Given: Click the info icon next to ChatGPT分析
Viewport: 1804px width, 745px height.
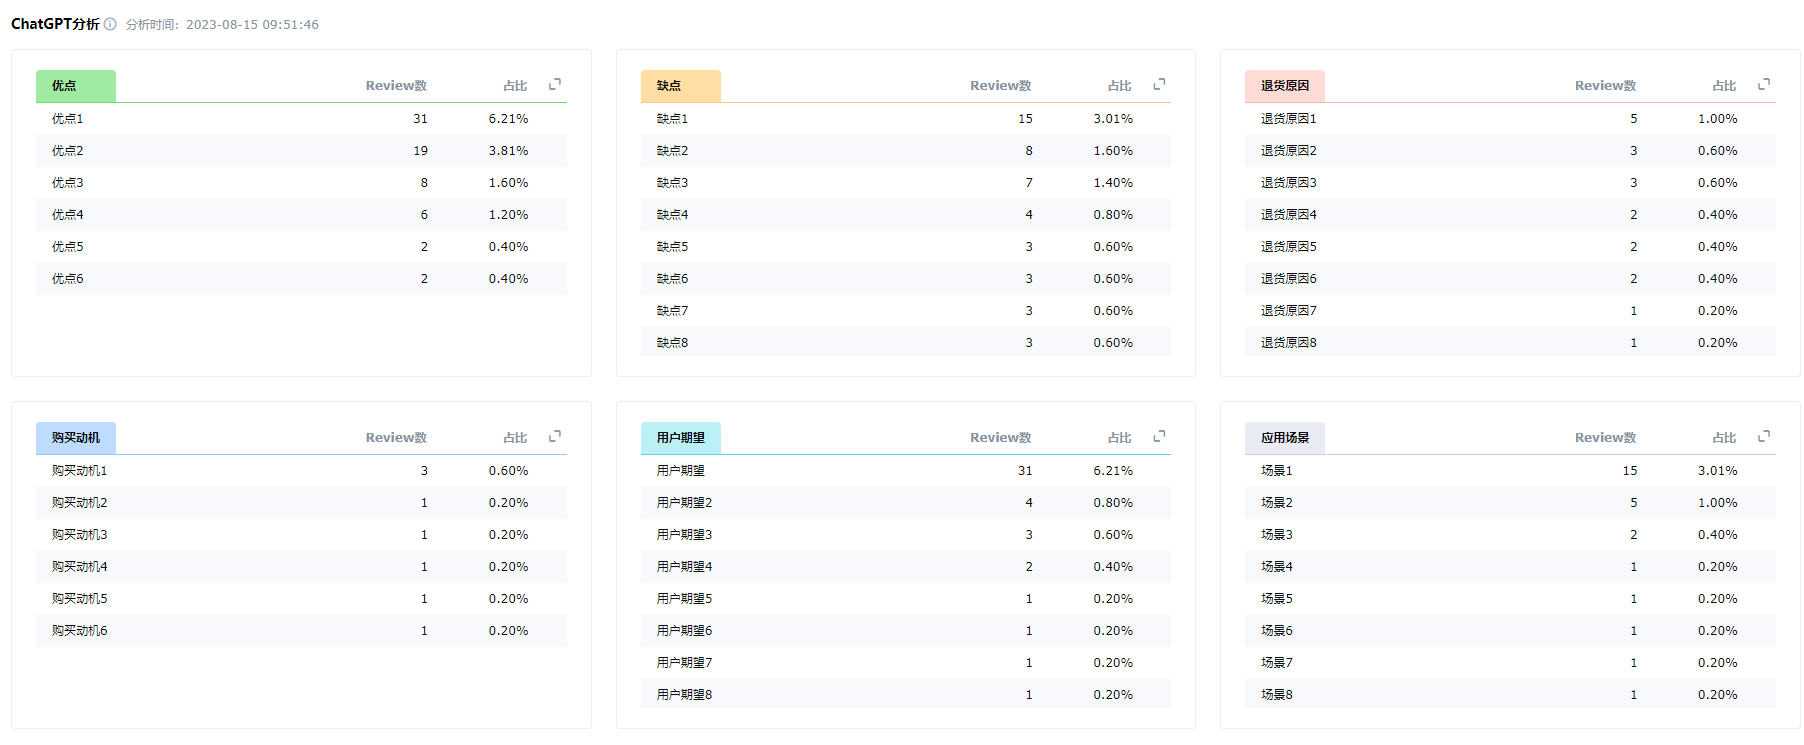Looking at the screenshot, I should (110, 24).
